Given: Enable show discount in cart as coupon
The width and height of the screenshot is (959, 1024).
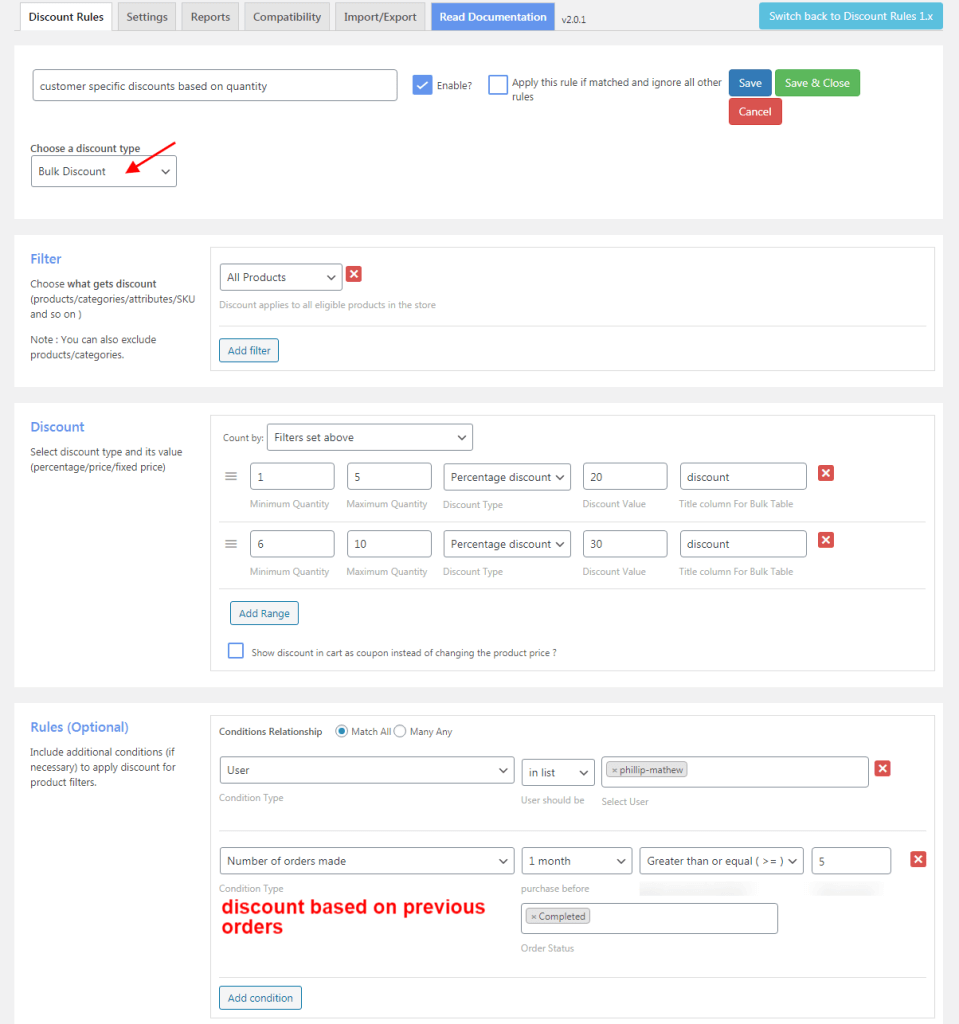Looking at the screenshot, I should (x=236, y=651).
